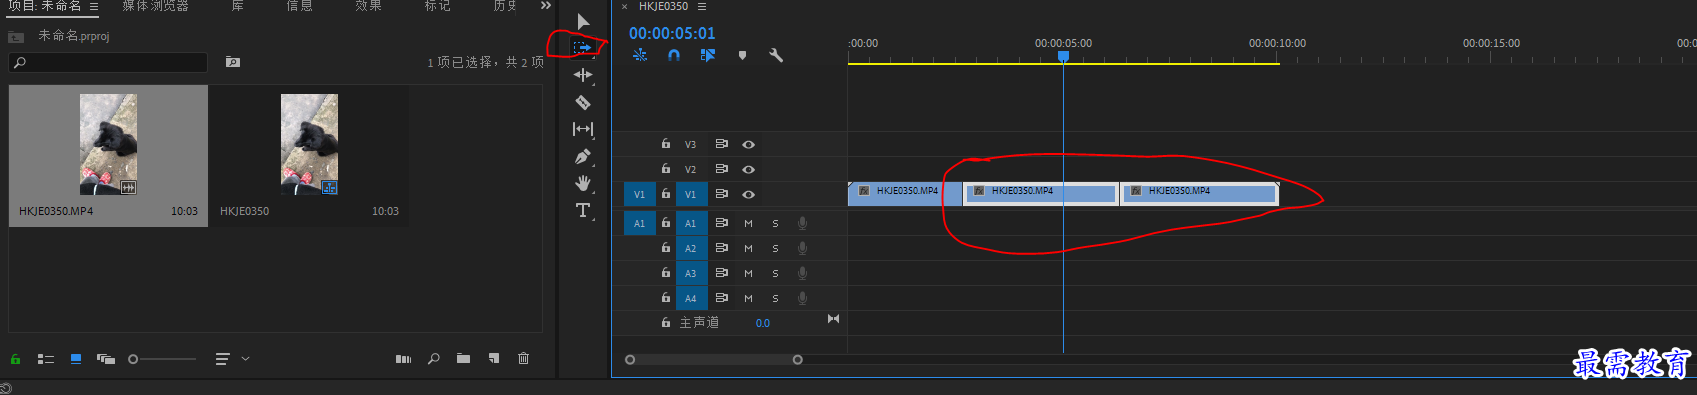The image size is (1697, 395).
Task: Select the Selection (arrow) tool
Action: point(583,21)
